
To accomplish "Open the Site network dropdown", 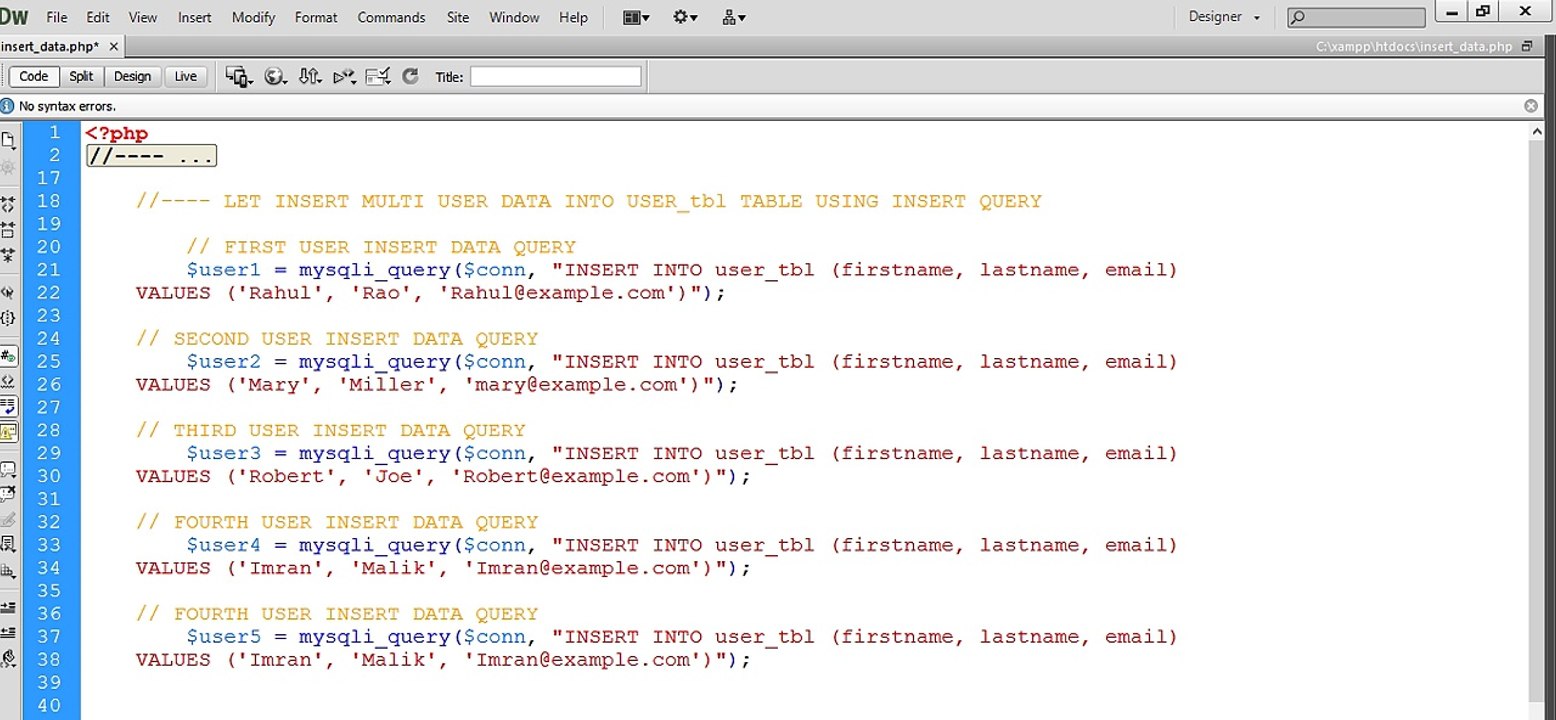I will click(x=733, y=17).
